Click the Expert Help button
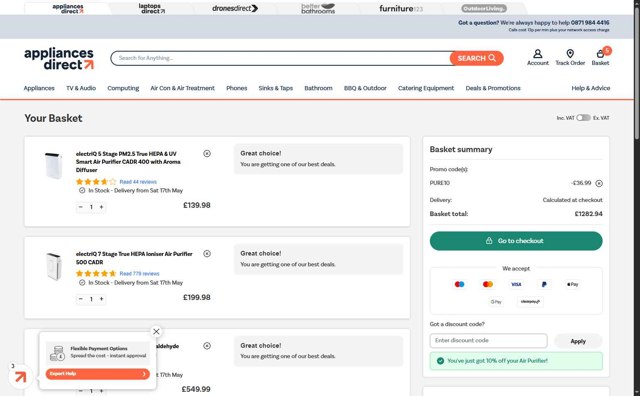 98,374
